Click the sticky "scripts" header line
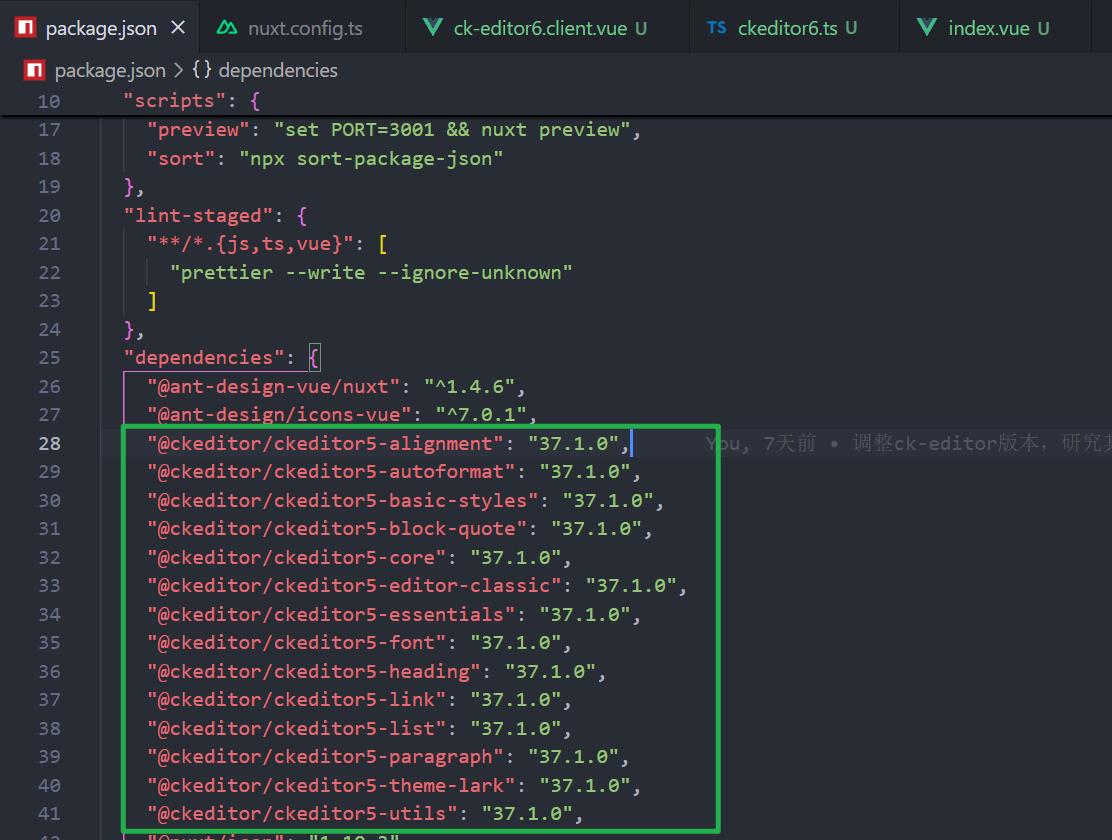 pyautogui.click(x=556, y=101)
